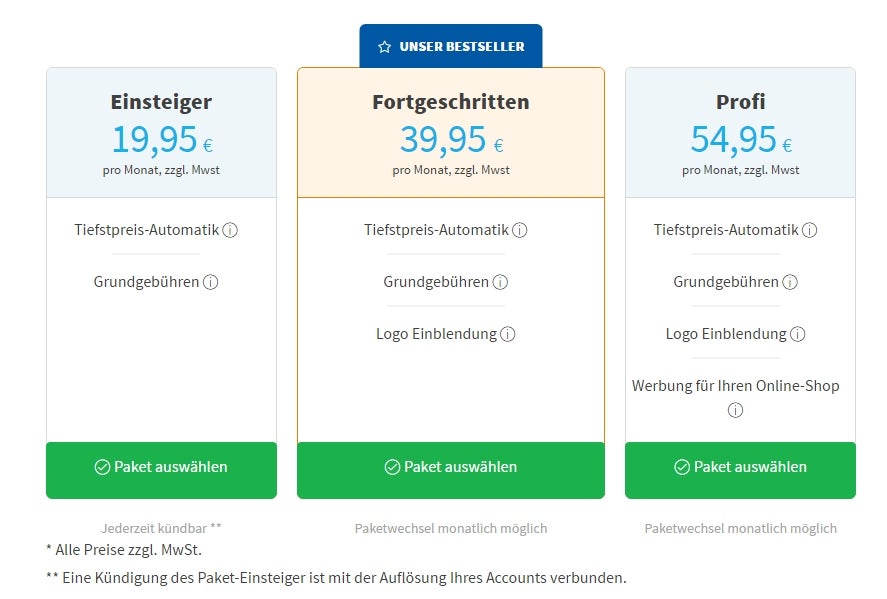Screen dimensions: 887x599
Task: Click the Unser Bestseller banner
Action: (451, 46)
